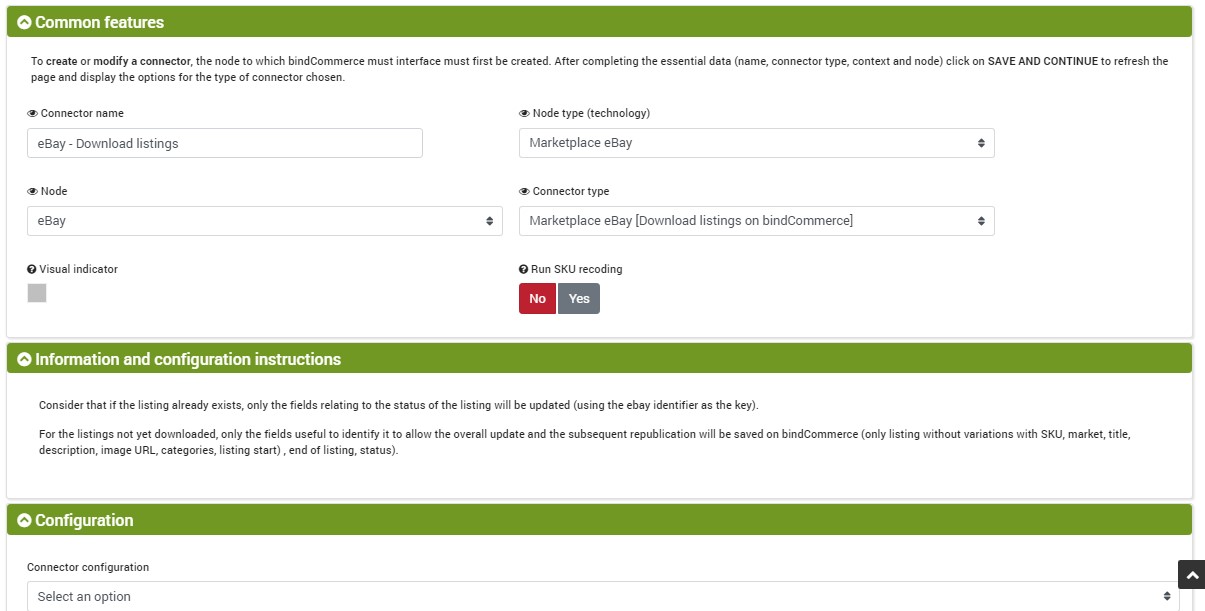Click the Common features header title
1205x611 pixels.
(99, 22)
